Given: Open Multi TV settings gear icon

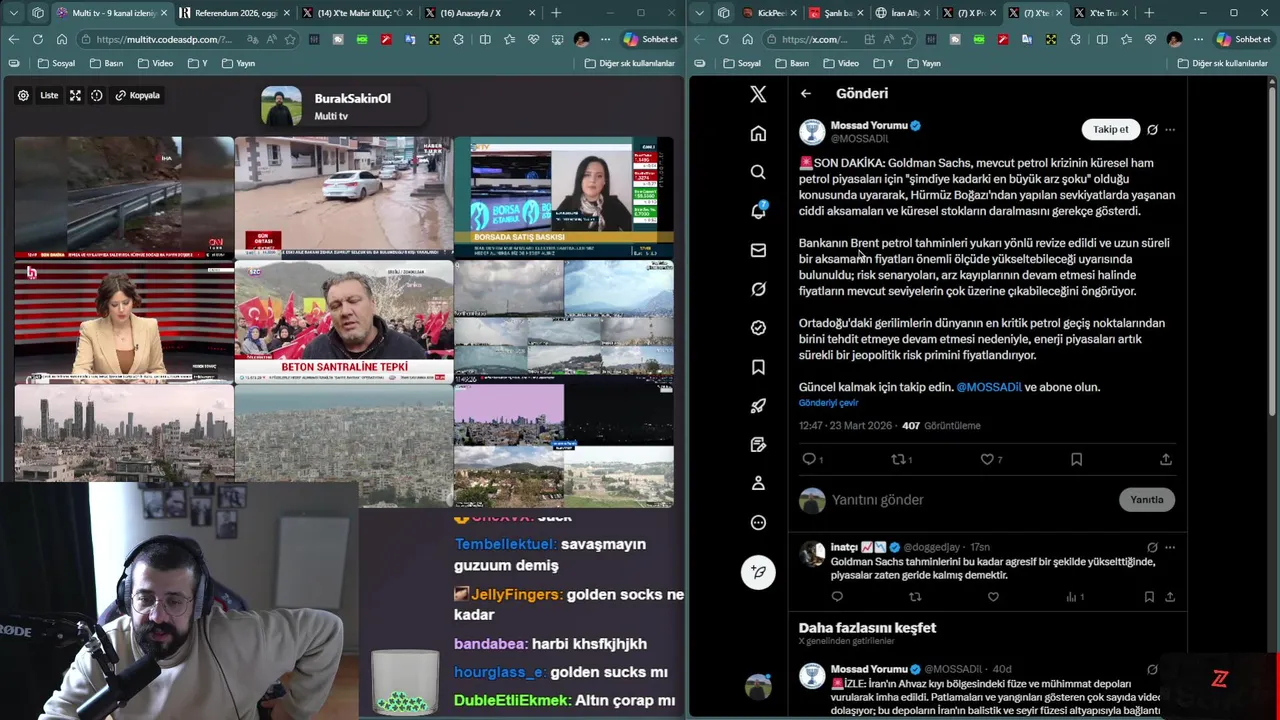Looking at the screenshot, I should click(23, 95).
